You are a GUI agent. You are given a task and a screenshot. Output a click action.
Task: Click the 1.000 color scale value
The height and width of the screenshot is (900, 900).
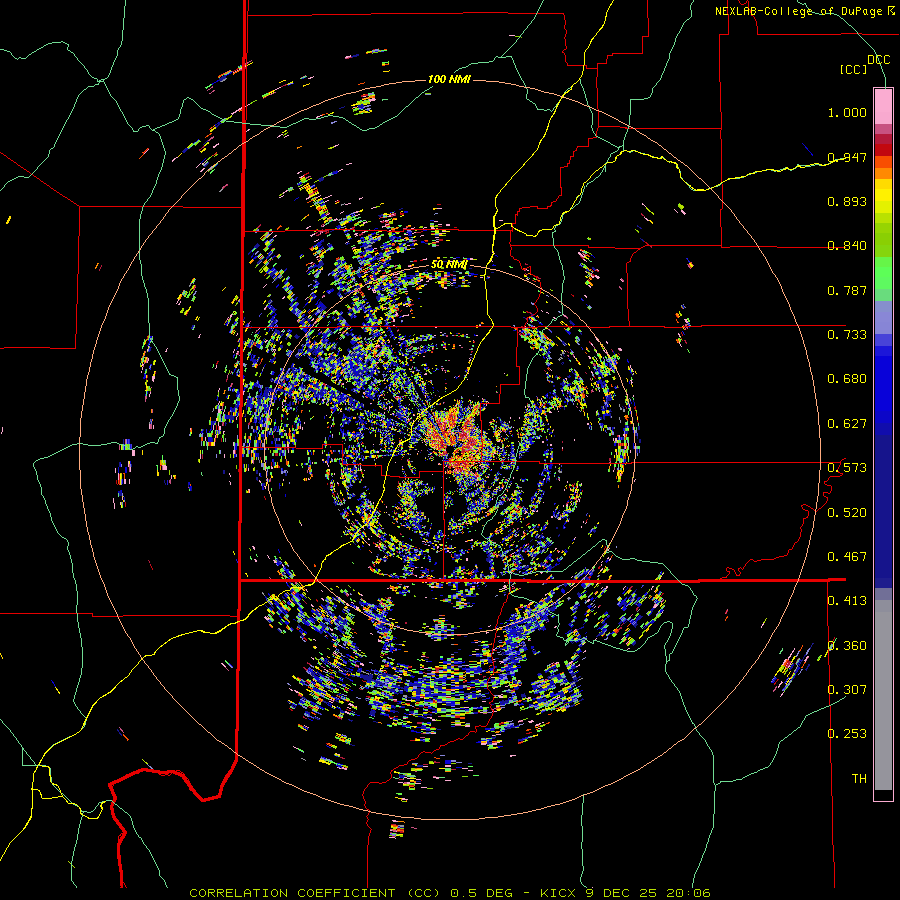pyautogui.click(x=847, y=112)
